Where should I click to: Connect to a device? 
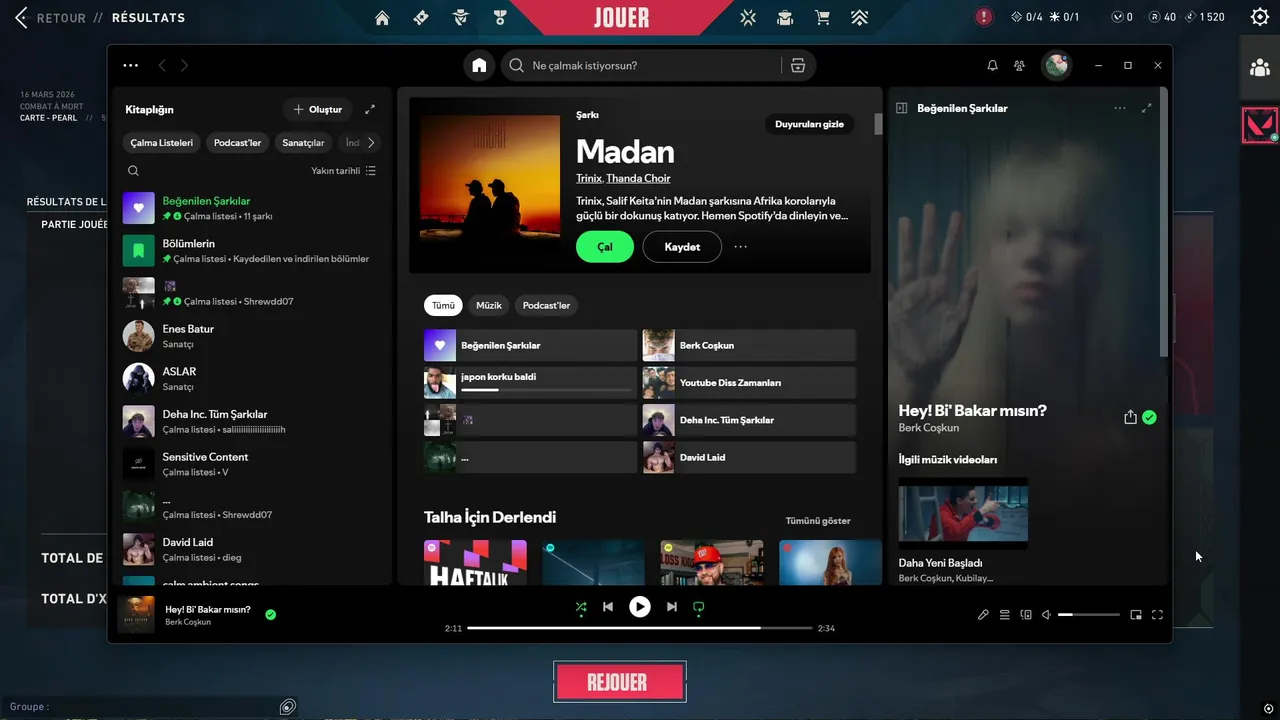[1026, 615]
